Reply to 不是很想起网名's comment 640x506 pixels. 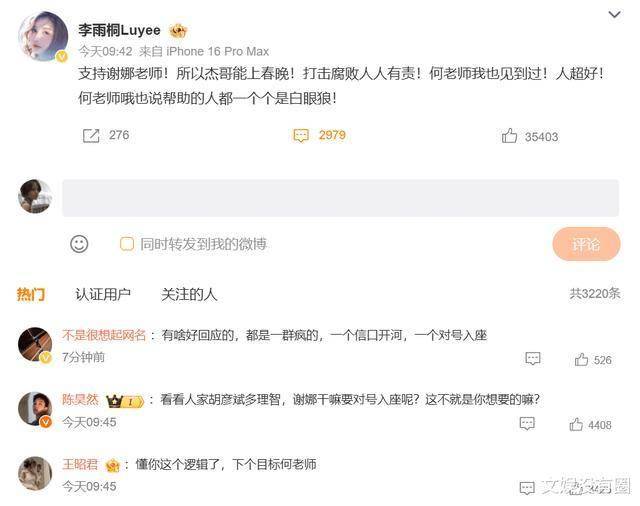tap(533, 359)
